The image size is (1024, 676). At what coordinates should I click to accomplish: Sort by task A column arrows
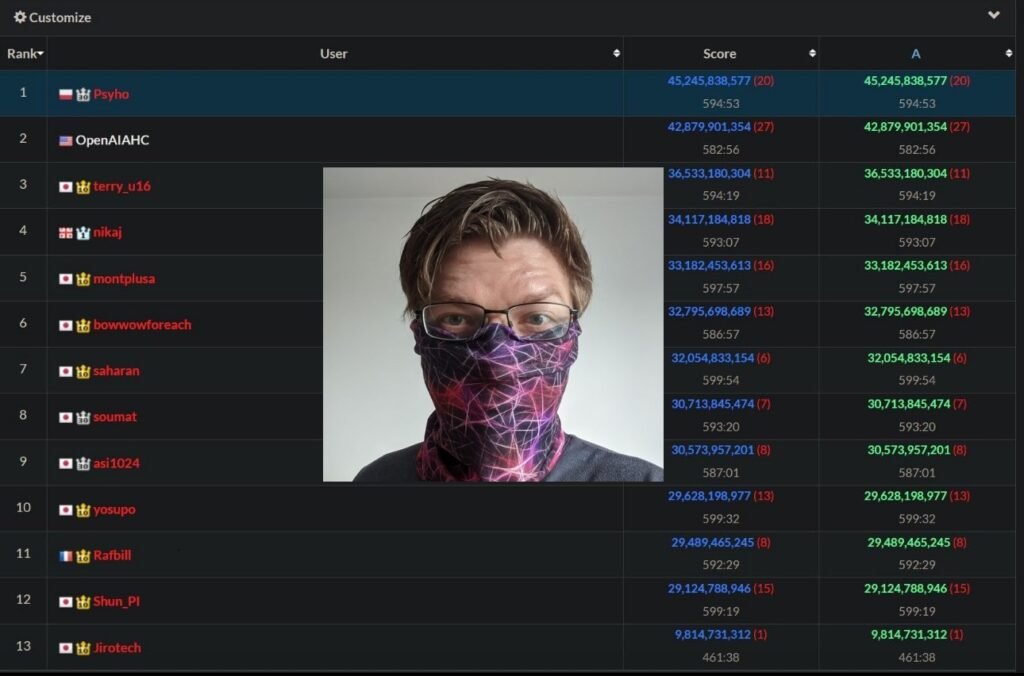[x=1008, y=54]
